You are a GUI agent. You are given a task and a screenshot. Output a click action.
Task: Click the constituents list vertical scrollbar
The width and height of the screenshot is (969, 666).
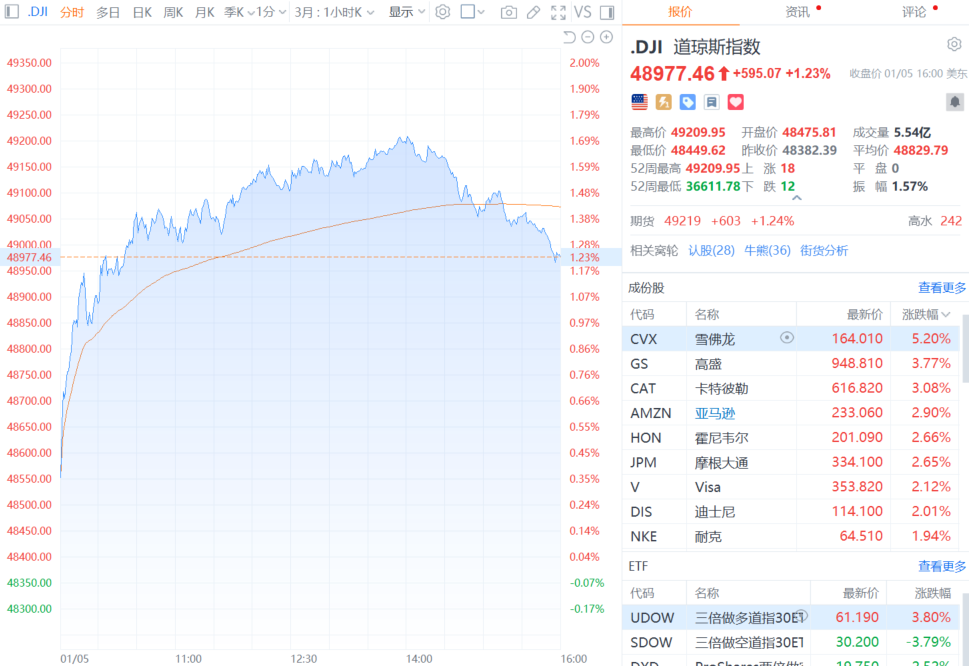click(x=965, y=349)
